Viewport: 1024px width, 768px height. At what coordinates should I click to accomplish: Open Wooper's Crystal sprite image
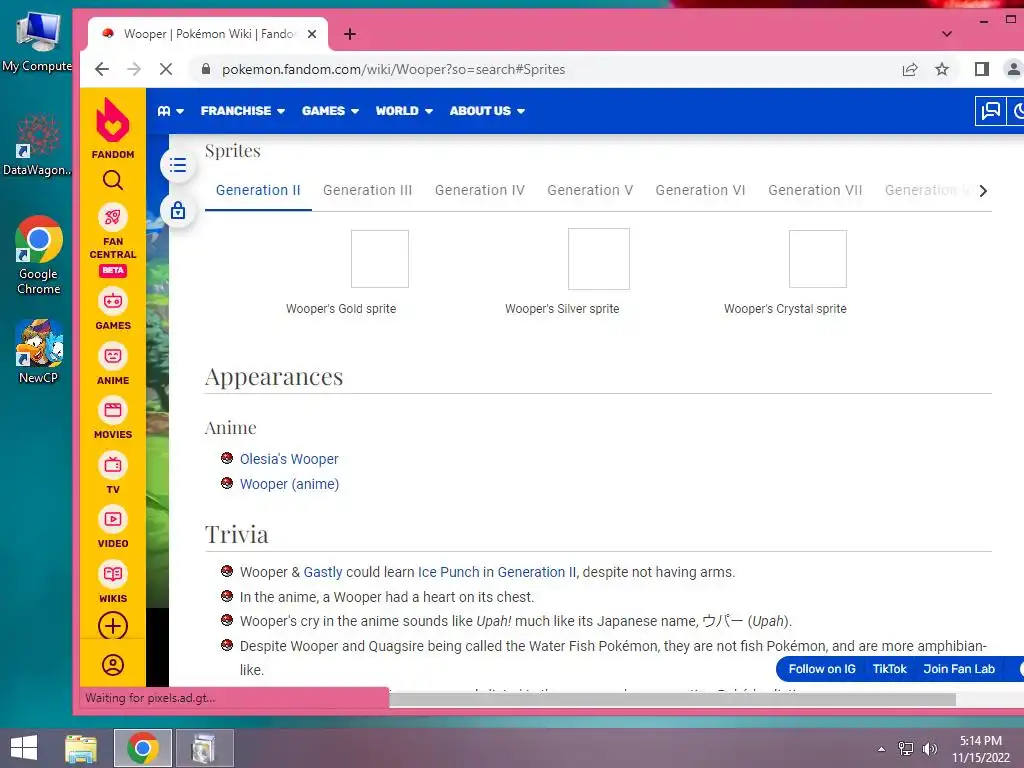818,259
